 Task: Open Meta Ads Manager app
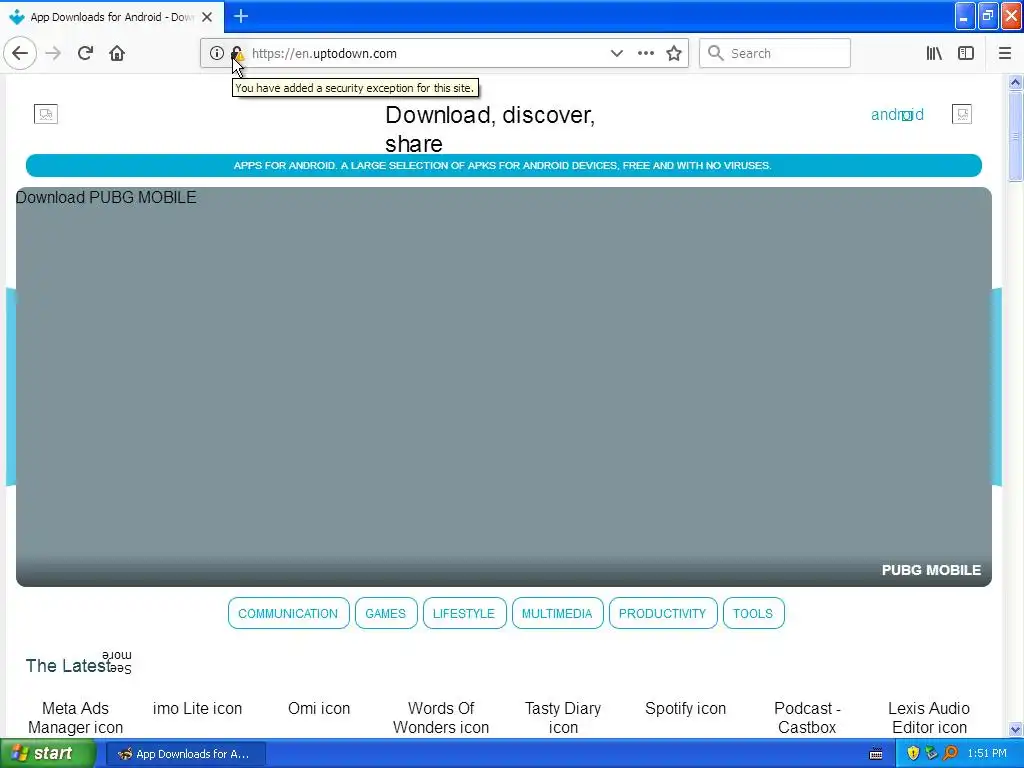pos(75,718)
